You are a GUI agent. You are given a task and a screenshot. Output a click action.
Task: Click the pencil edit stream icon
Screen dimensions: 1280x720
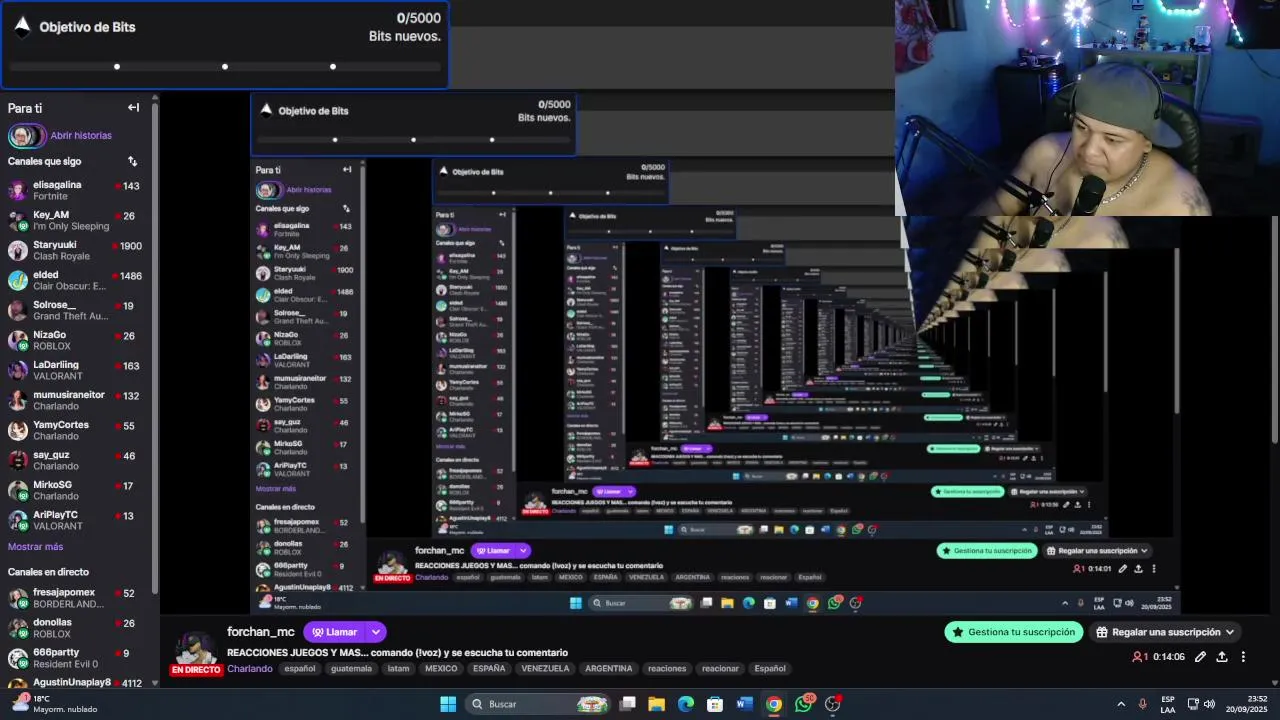1200,657
